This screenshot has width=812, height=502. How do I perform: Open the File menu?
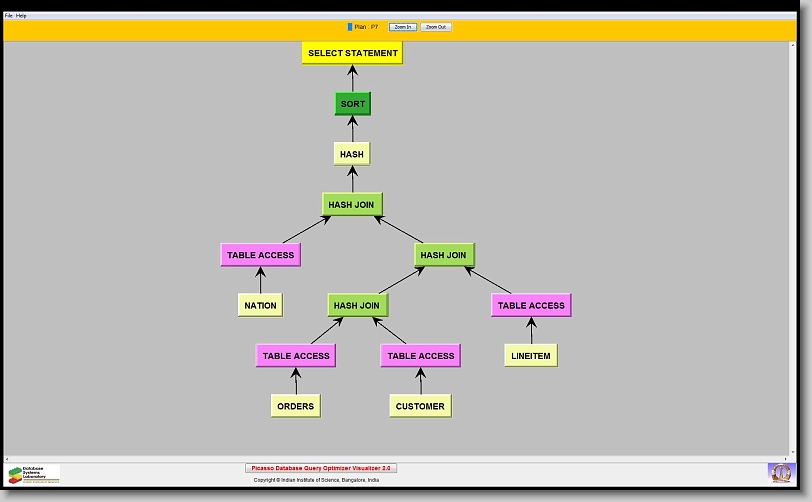[x=9, y=16]
